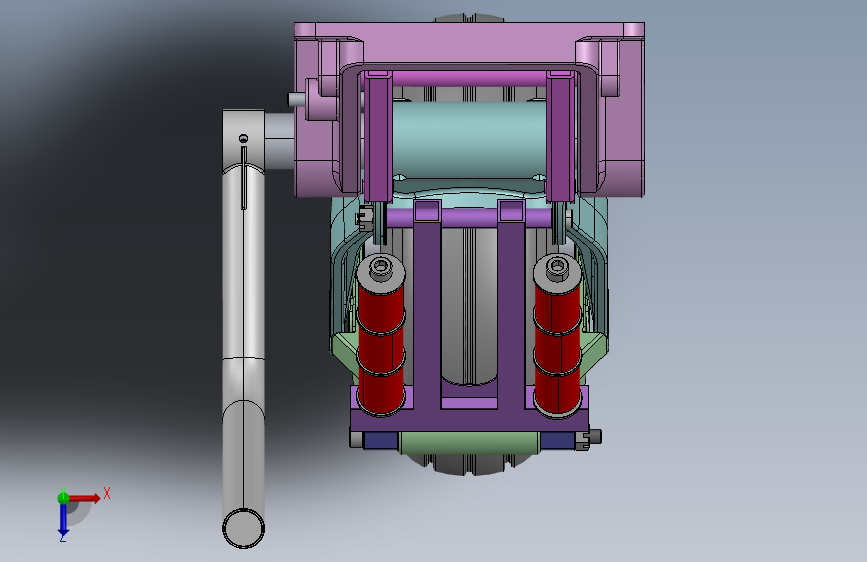Select the small pin hole on crank elbow

coord(243,138)
